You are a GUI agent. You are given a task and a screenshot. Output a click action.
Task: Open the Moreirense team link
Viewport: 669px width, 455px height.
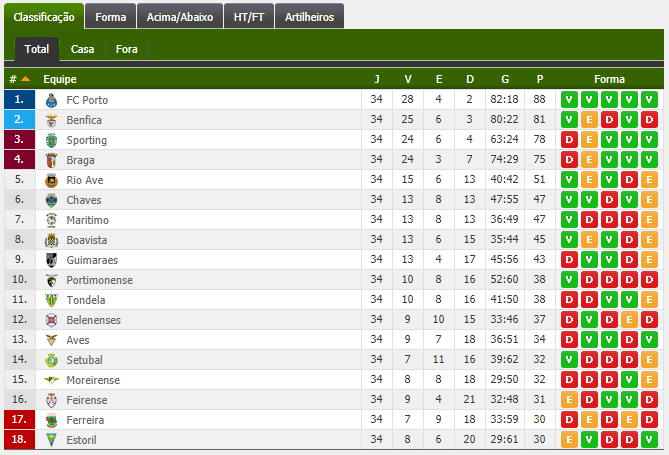pos(93,380)
